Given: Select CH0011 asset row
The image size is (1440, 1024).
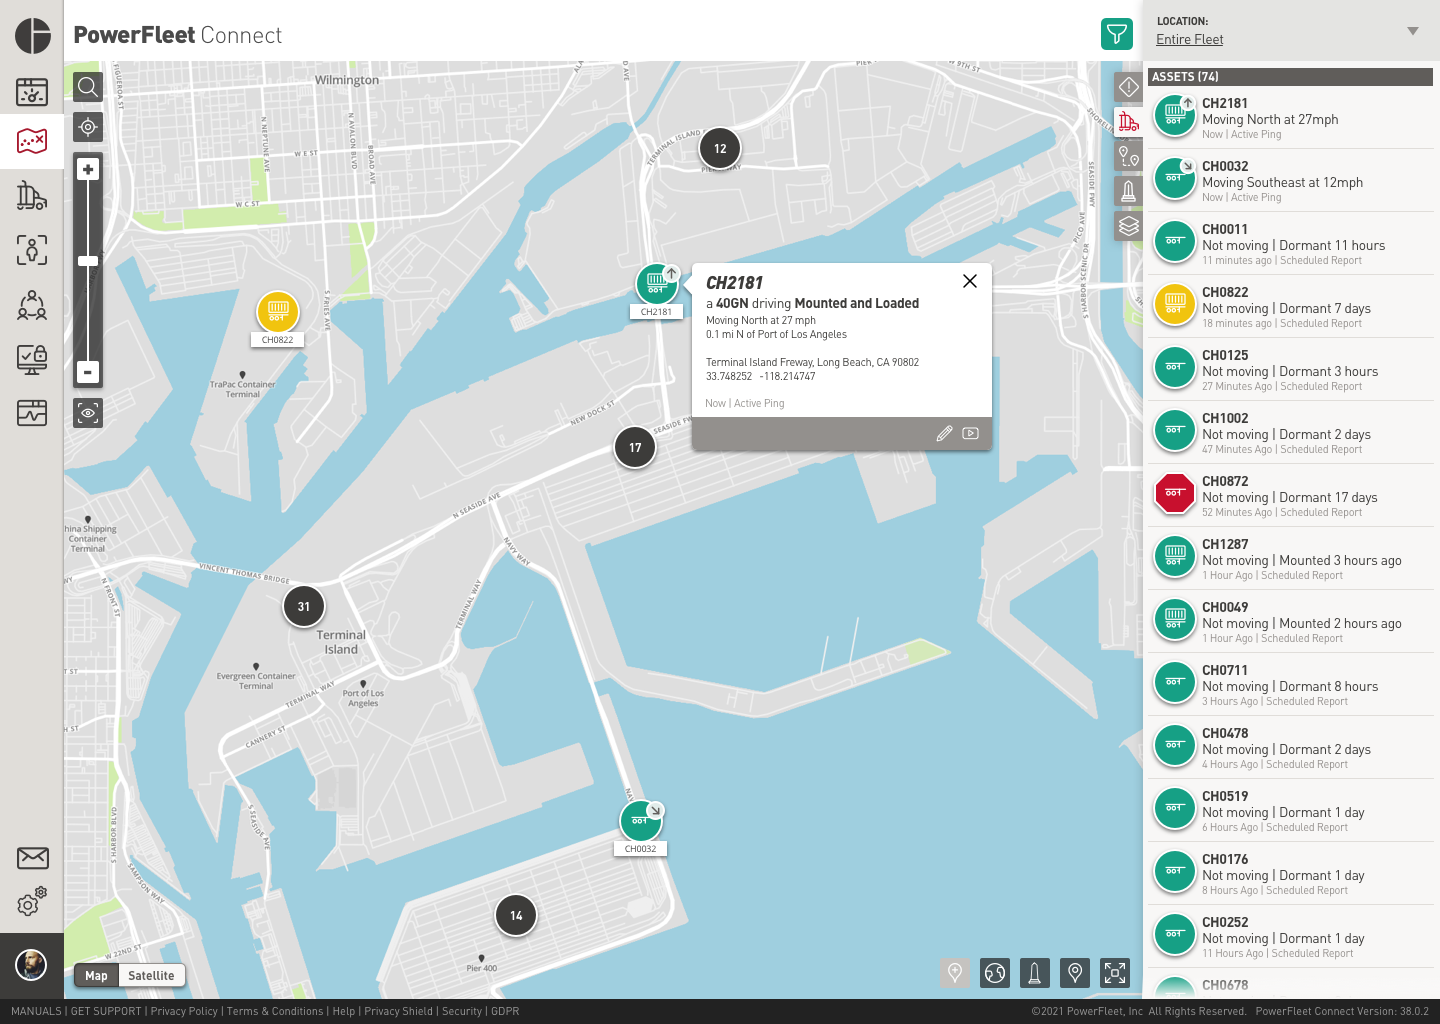Looking at the screenshot, I should (1290, 244).
